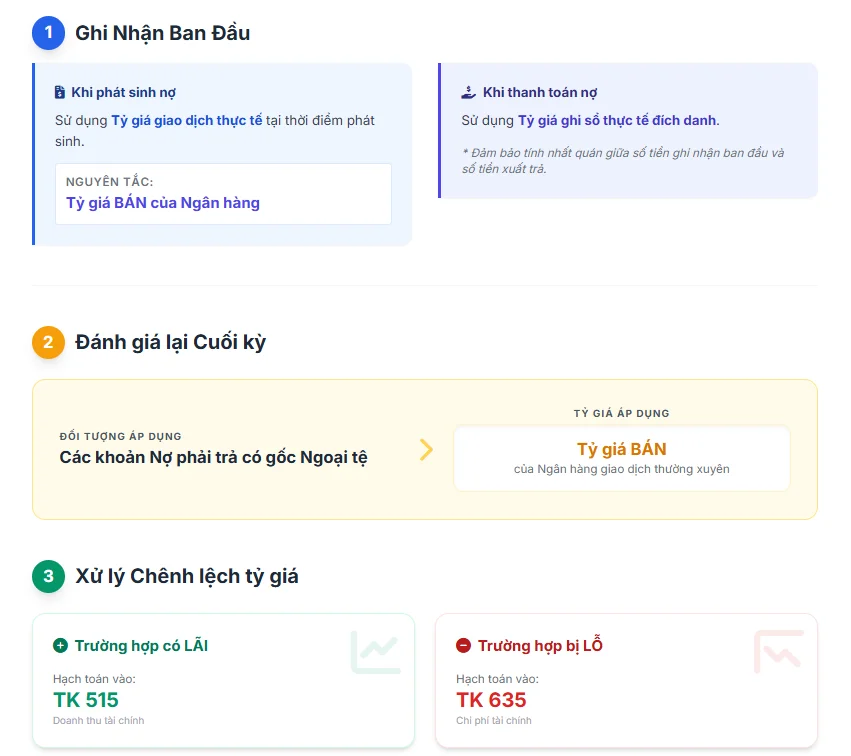
Task: Click the orange number 2 step badge
Action: point(48,342)
